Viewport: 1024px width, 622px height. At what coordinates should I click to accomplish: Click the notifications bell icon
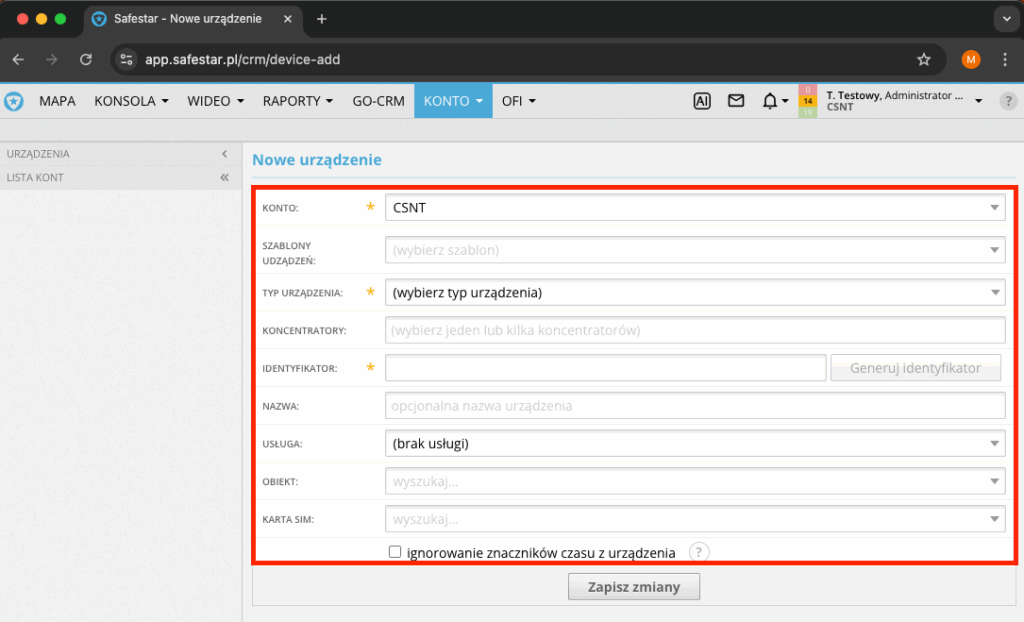[x=770, y=101]
